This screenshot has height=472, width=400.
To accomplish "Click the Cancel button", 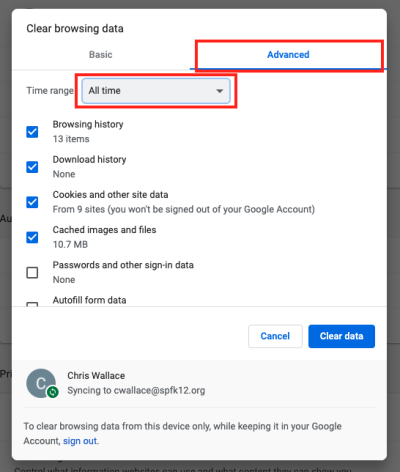I will 275,336.
